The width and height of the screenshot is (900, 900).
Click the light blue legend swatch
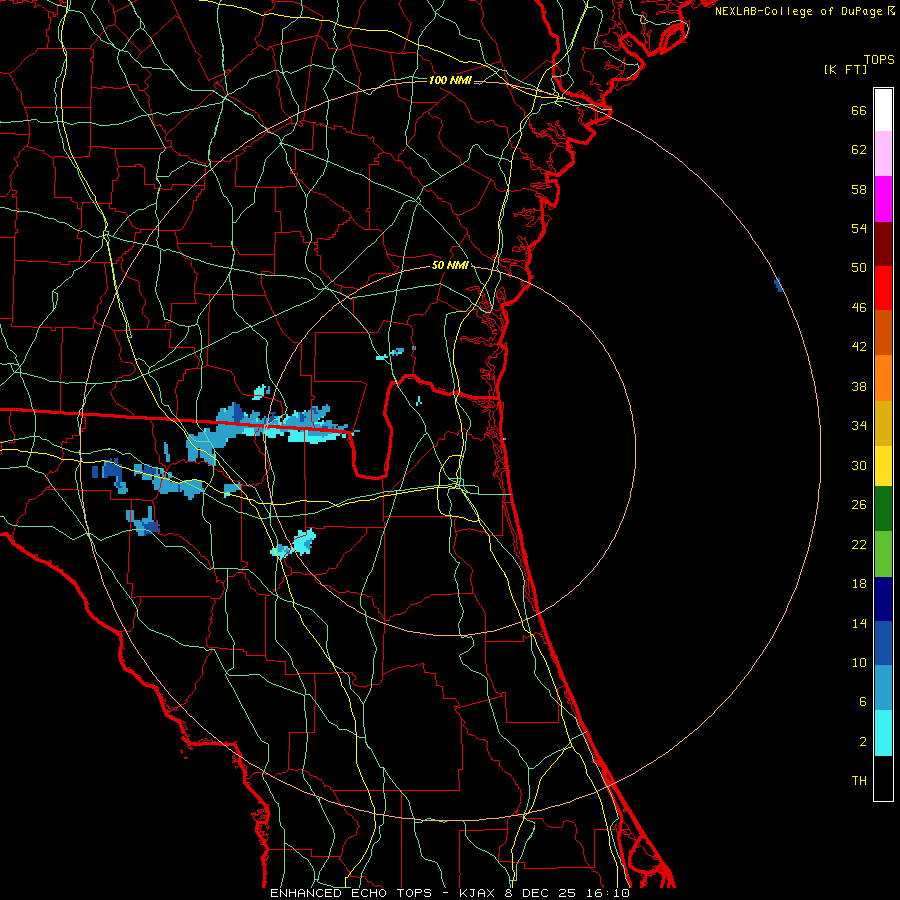point(883,688)
